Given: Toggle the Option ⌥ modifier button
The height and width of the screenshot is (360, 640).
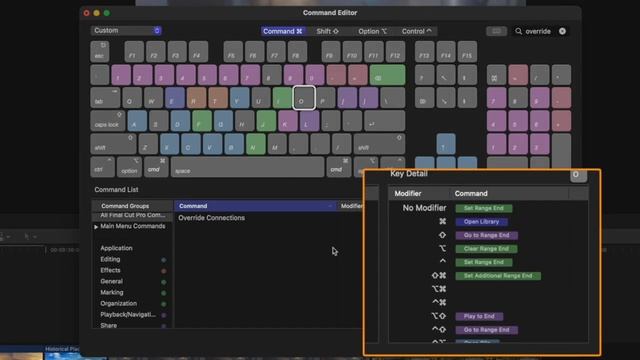Looking at the screenshot, I should tap(372, 31).
